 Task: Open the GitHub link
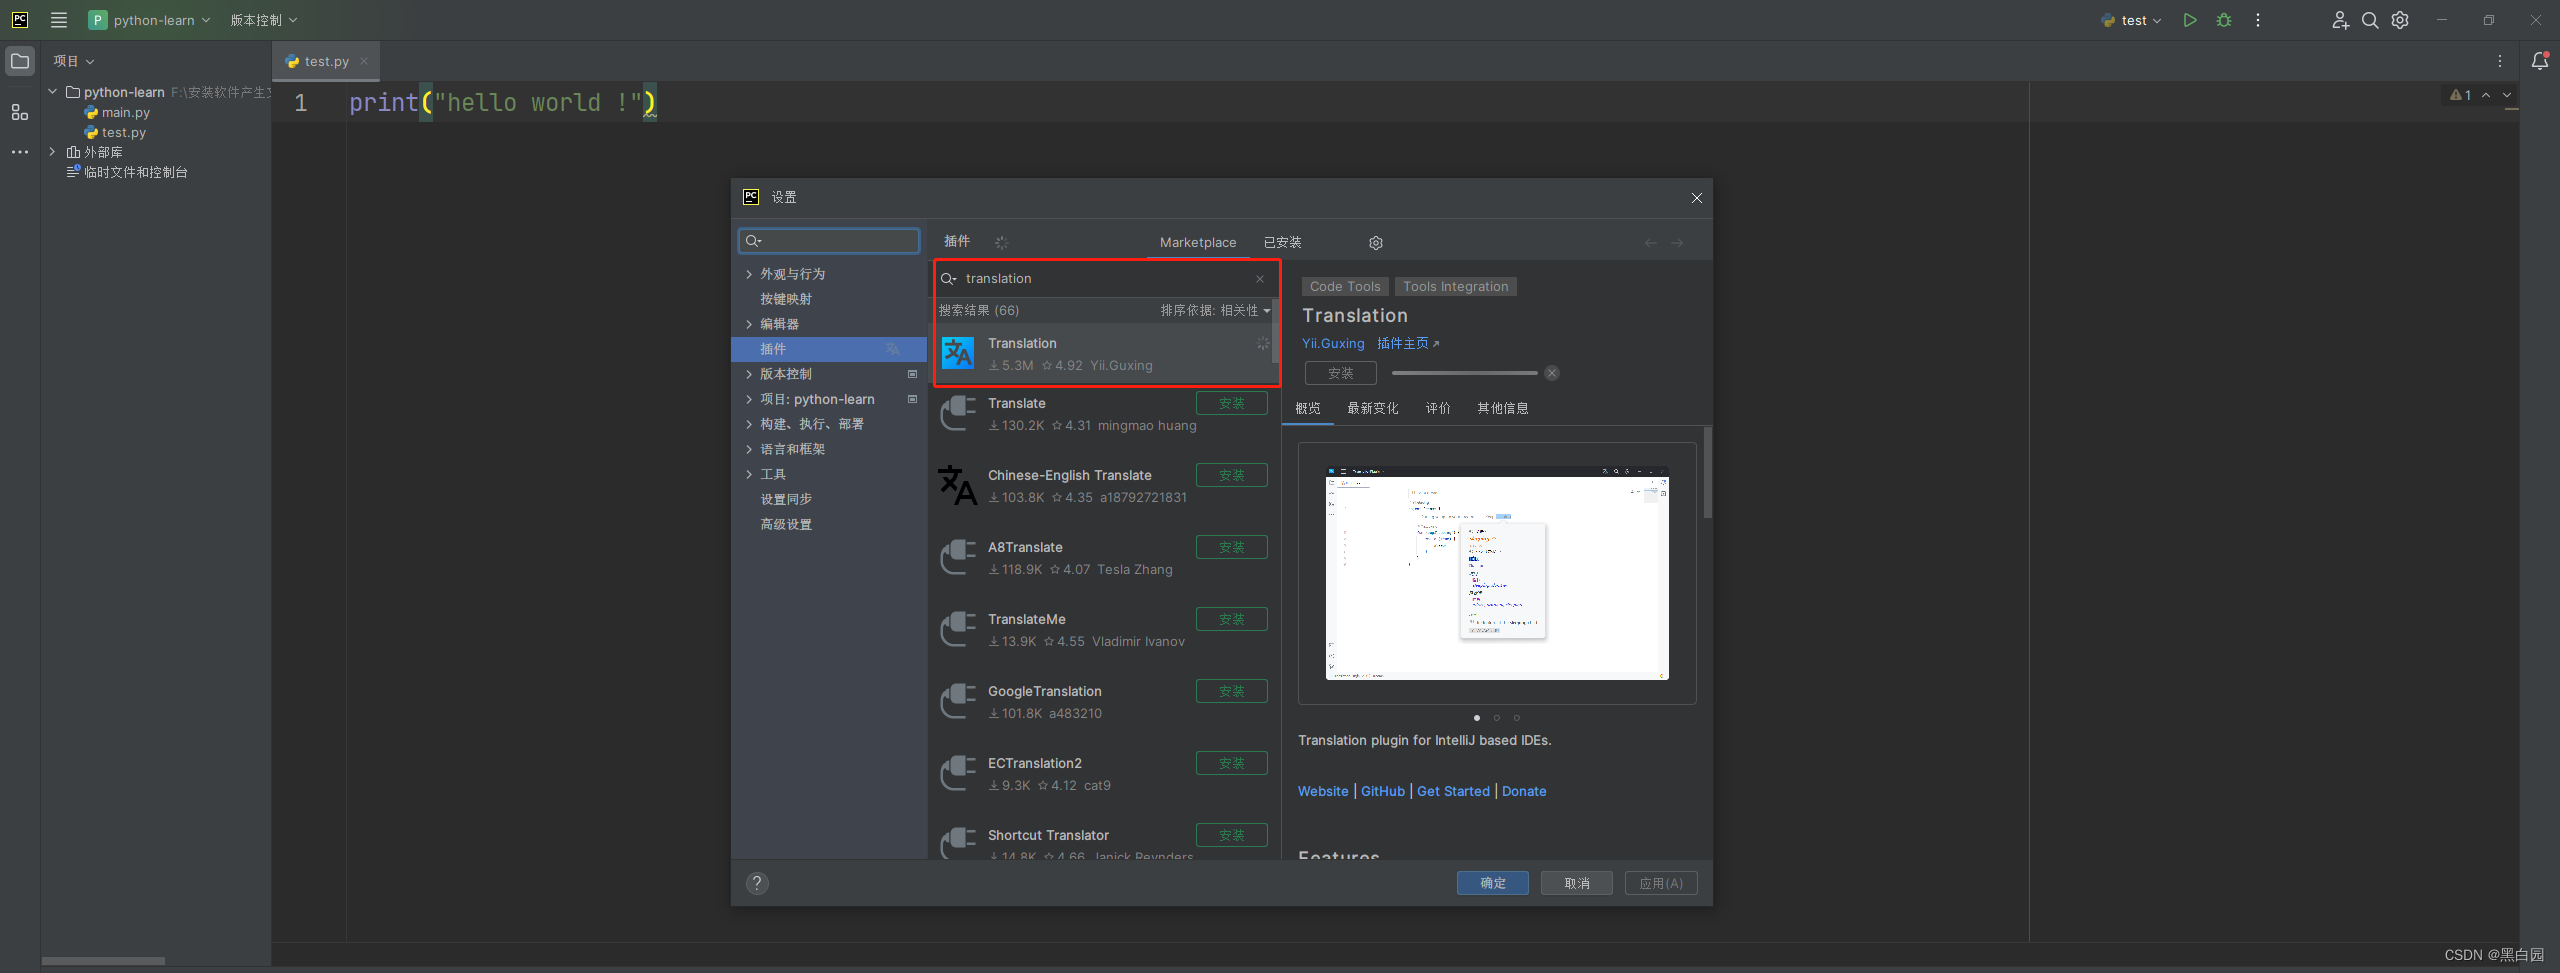click(1383, 791)
